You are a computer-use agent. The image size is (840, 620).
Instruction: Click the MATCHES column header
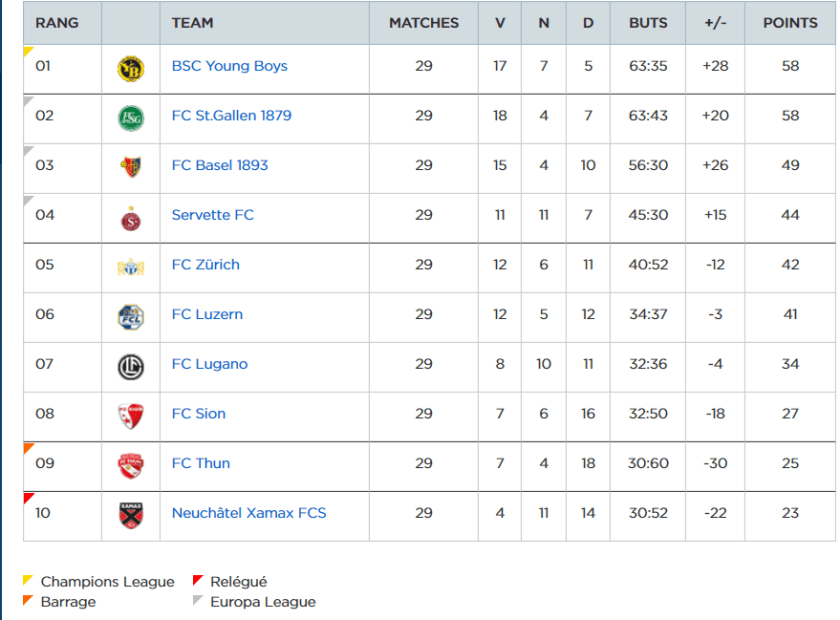424,23
